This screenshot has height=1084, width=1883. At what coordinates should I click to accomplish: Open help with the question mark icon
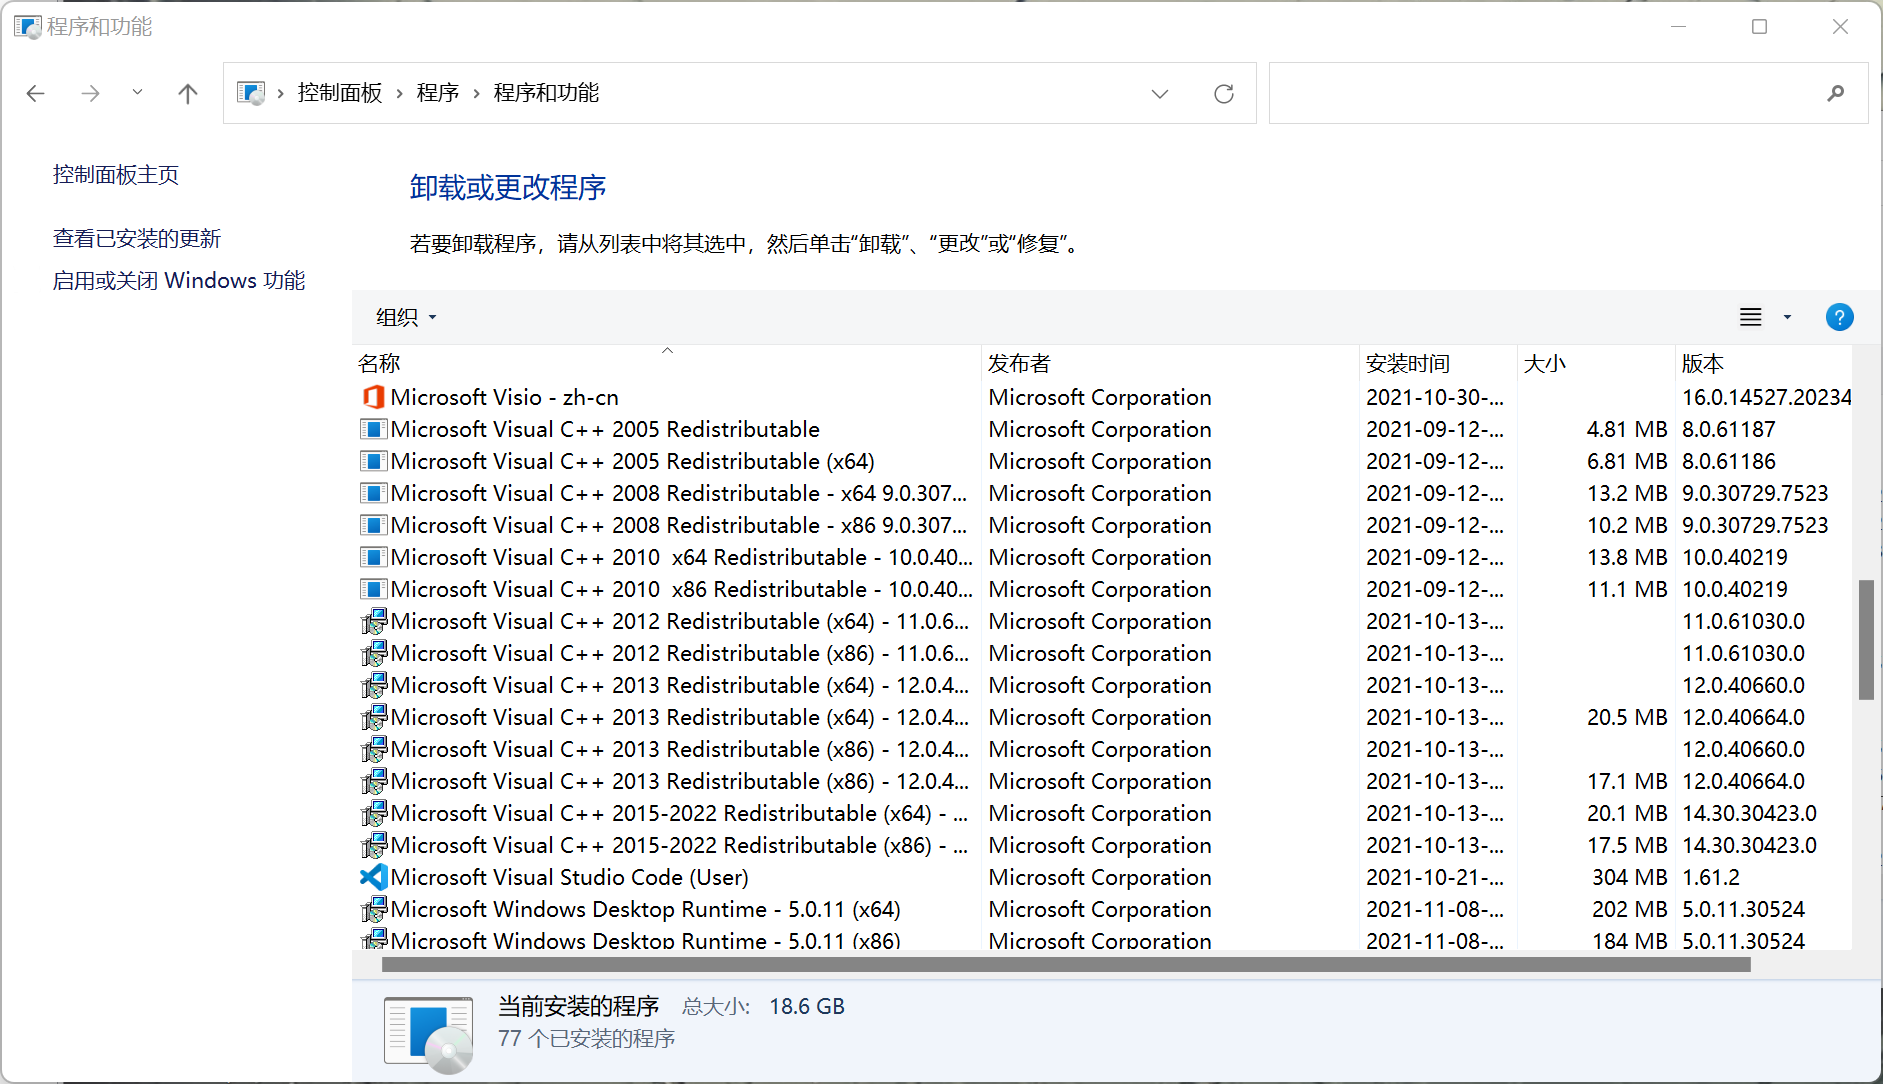pos(1839,317)
